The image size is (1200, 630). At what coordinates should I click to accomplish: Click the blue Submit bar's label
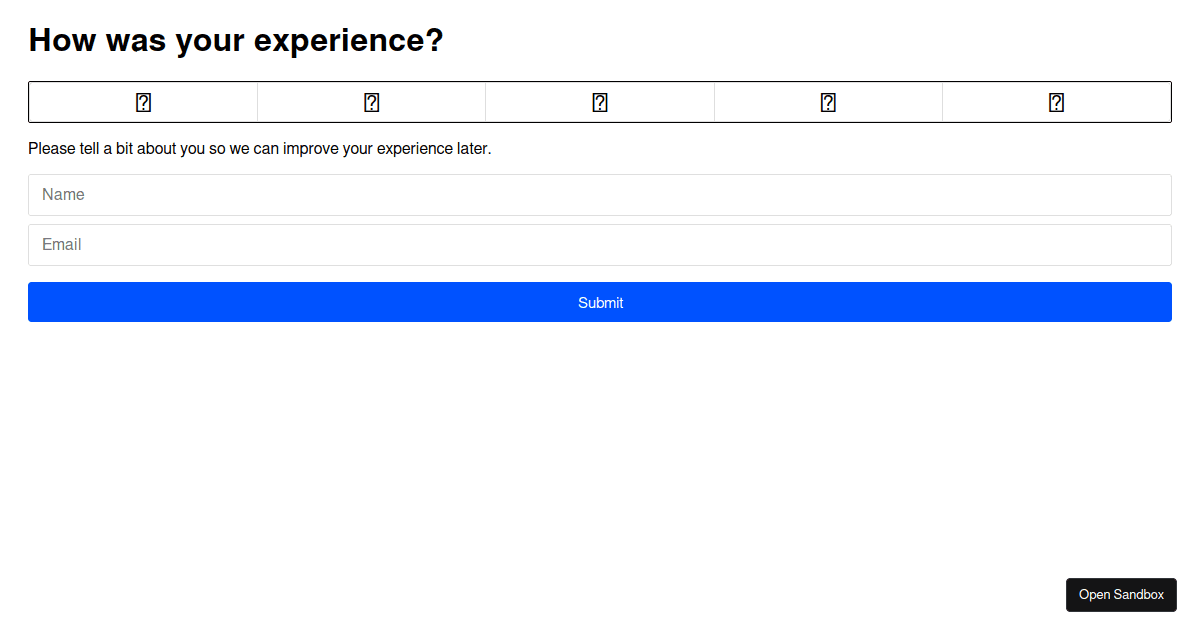click(x=600, y=303)
